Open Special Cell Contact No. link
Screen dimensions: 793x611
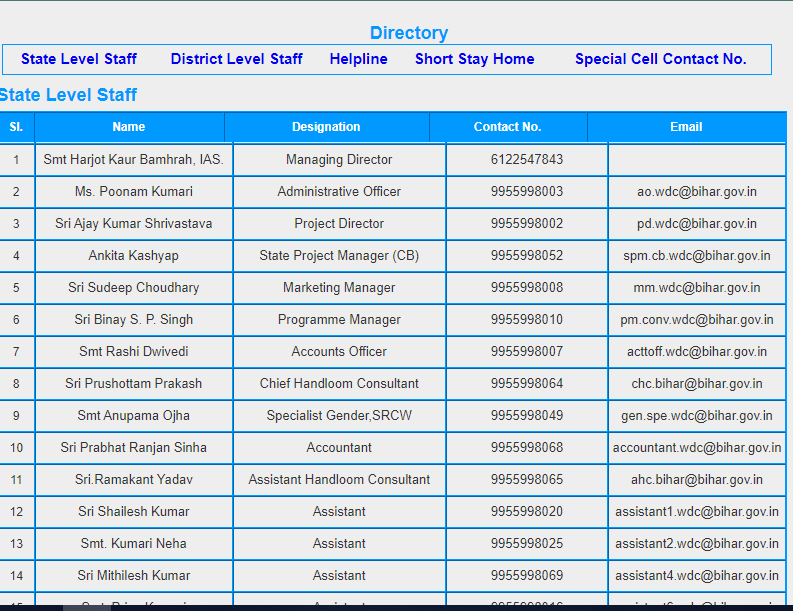point(660,59)
